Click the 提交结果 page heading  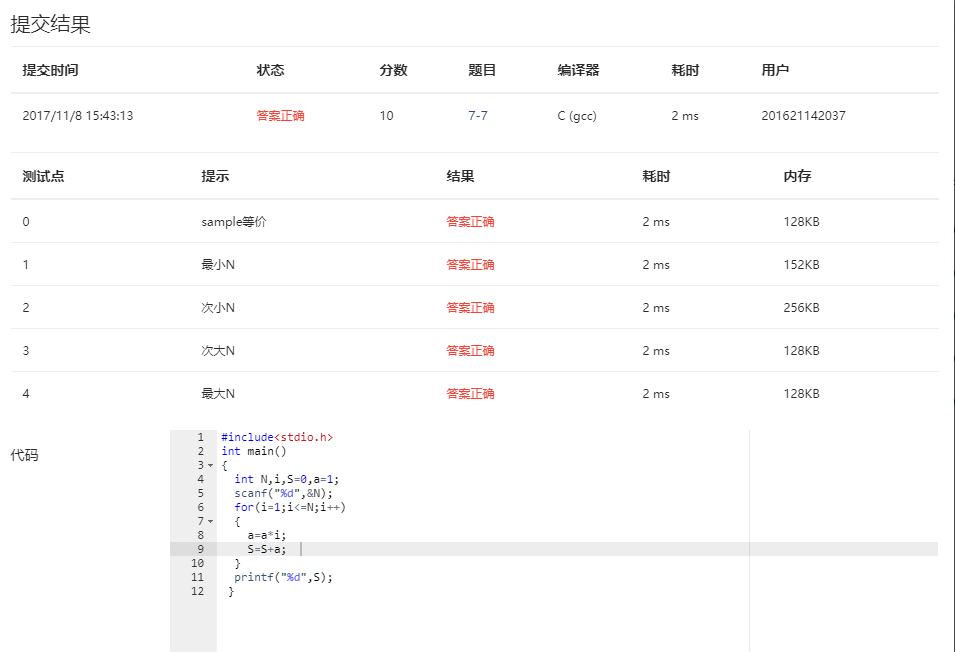click(x=51, y=24)
